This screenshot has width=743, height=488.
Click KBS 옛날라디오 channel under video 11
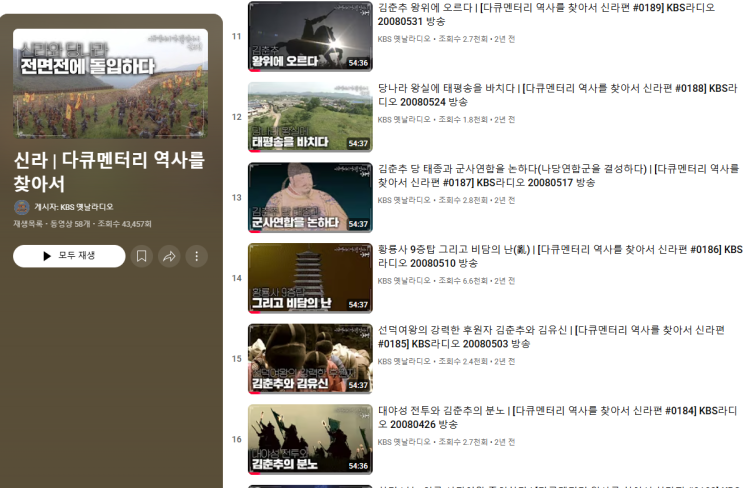coord(404,39)
